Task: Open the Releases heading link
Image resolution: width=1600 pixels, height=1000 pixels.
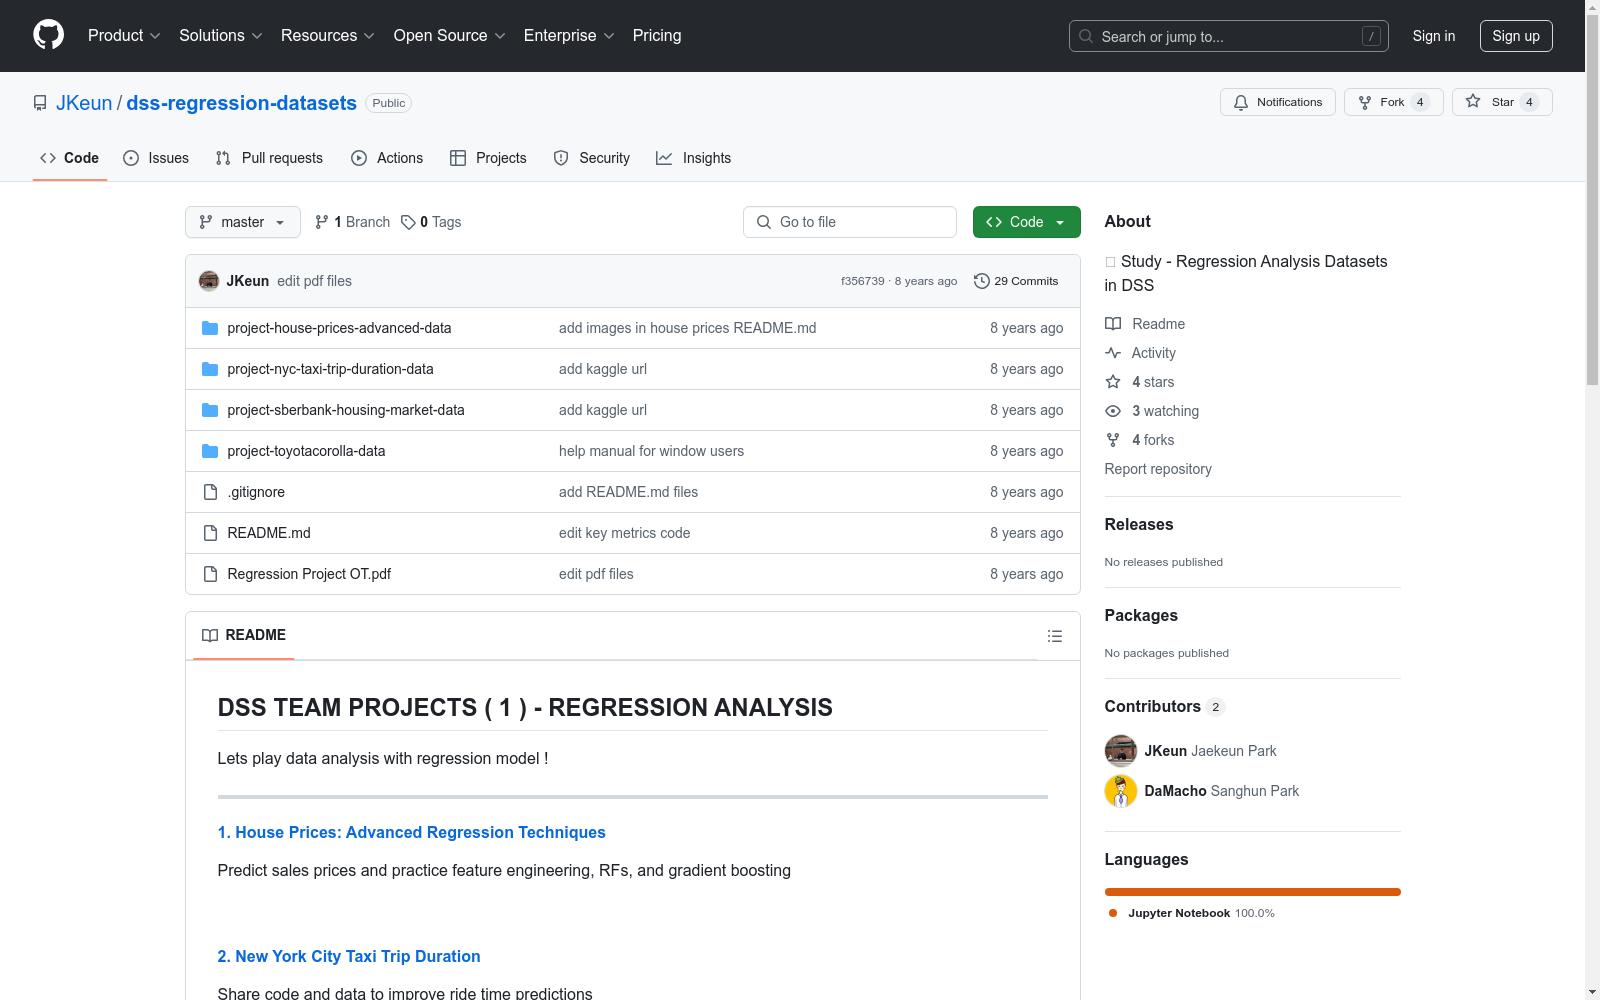Action: coord(1139,524)
